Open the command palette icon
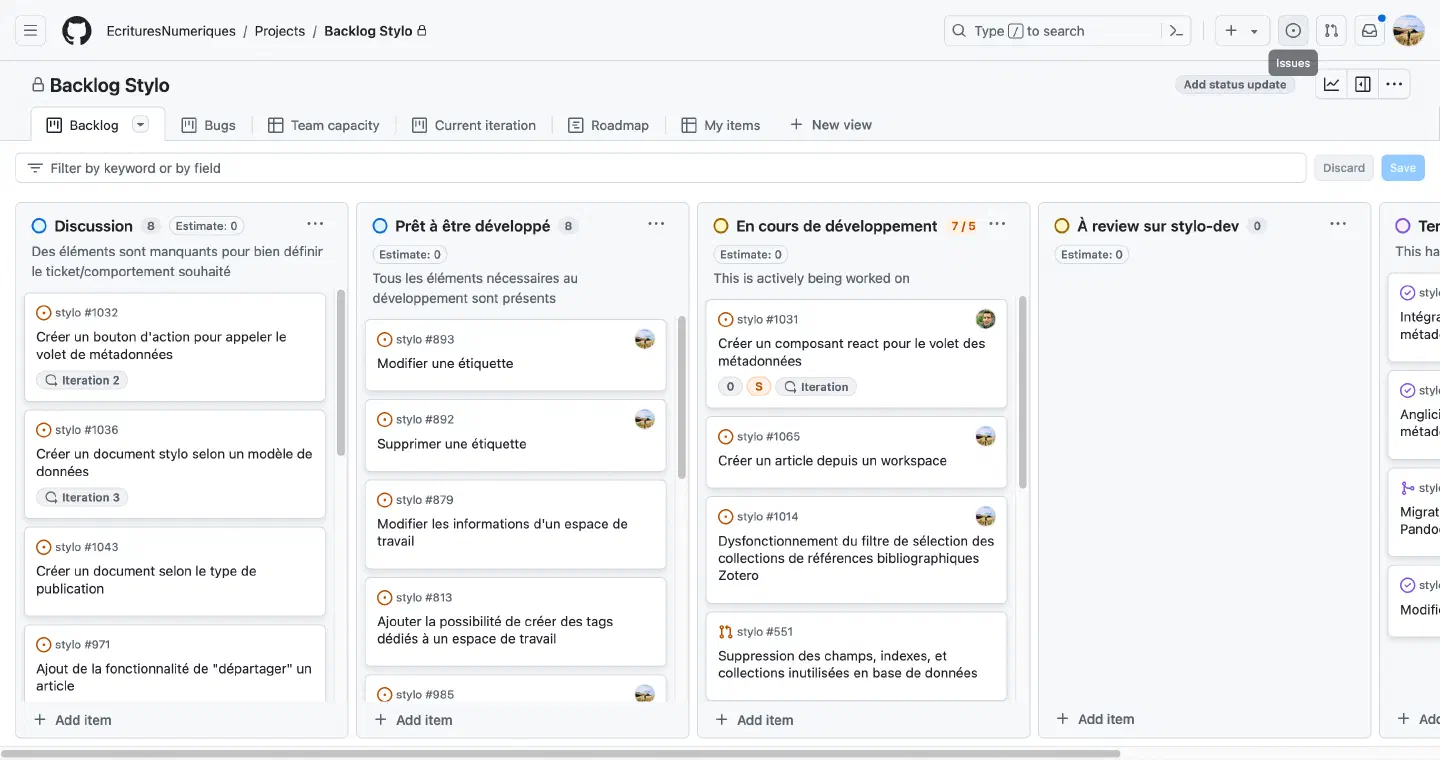This screenshot has width=1440, height=760. pos(1177,31)
